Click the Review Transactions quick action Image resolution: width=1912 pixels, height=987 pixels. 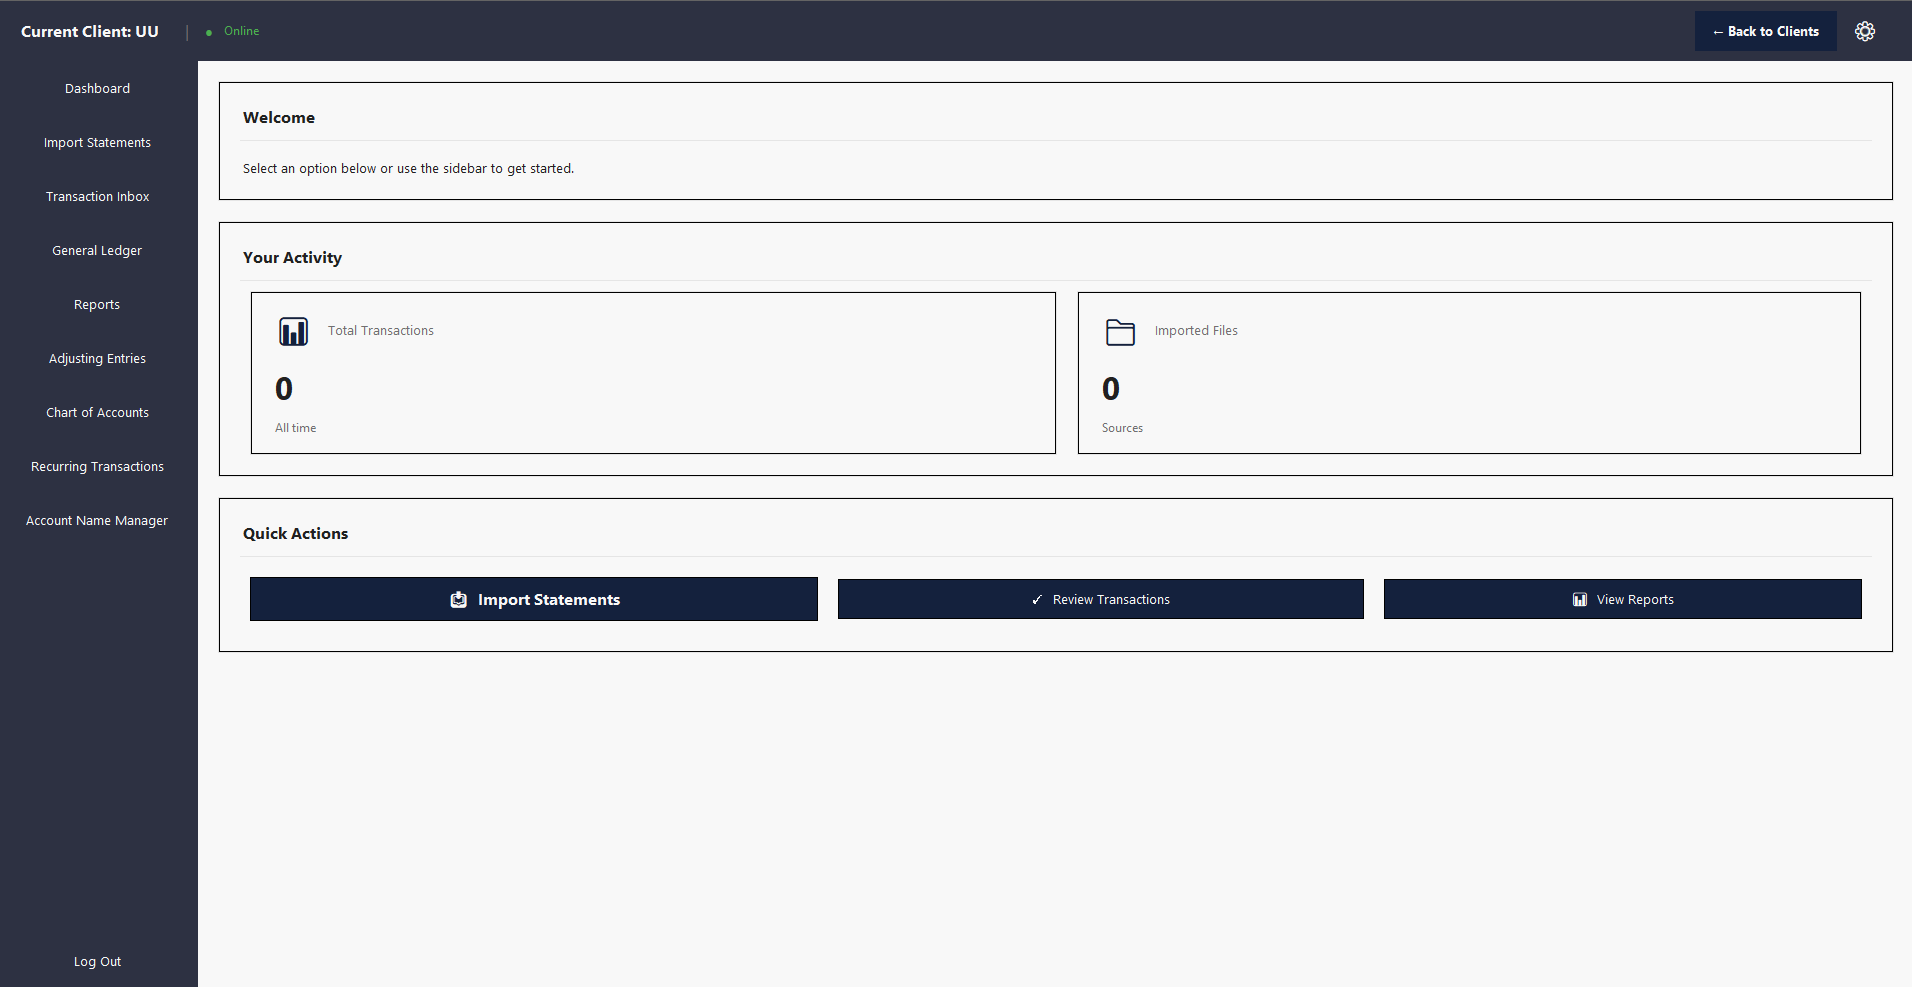point(1100,599)
